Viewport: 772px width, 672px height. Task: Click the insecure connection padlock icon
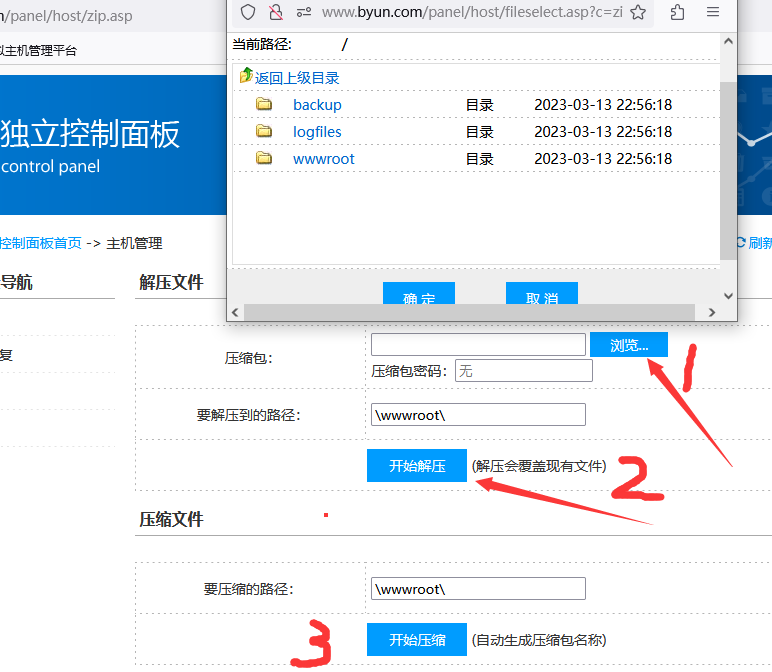tap(276, 12)
